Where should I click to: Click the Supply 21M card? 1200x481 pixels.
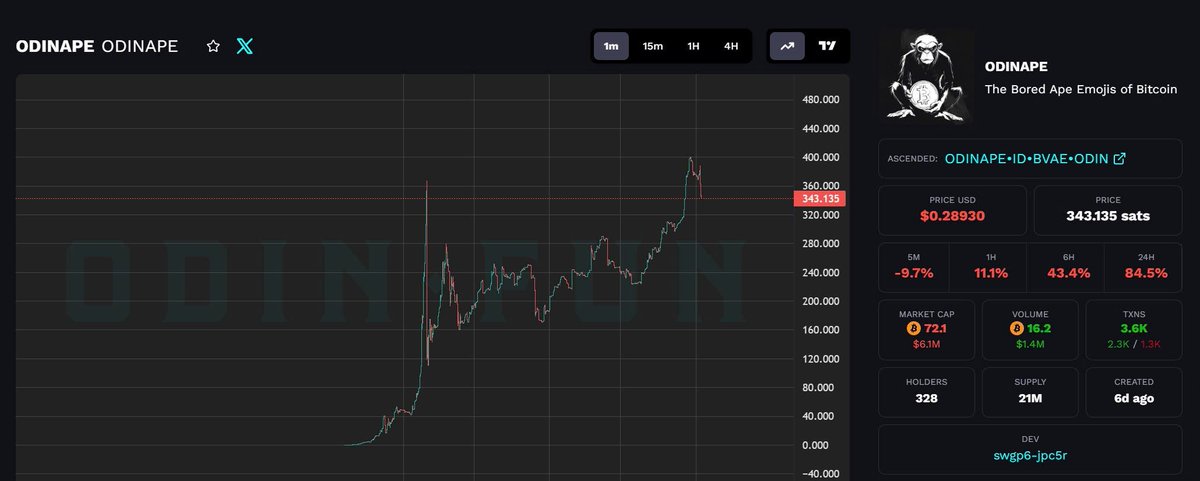(x=1030, y=392)
